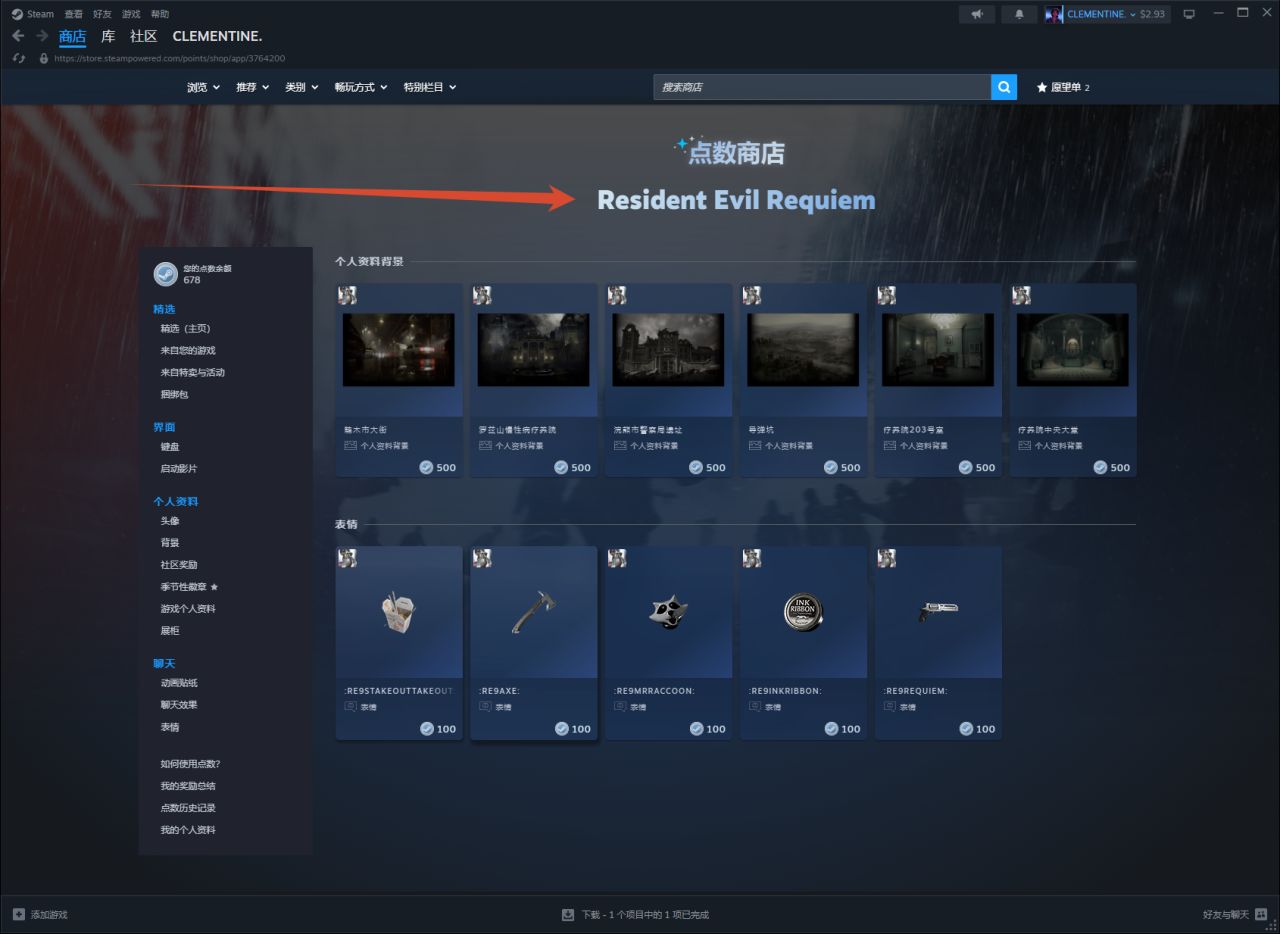Open the megaphone announcements icon
1280x934 pixels.
(976, 14)
